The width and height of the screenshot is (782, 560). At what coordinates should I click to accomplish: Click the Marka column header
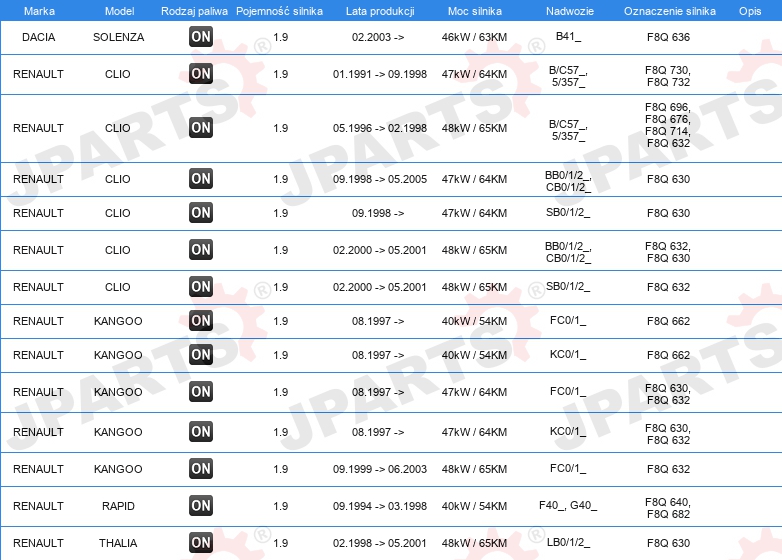39,11
